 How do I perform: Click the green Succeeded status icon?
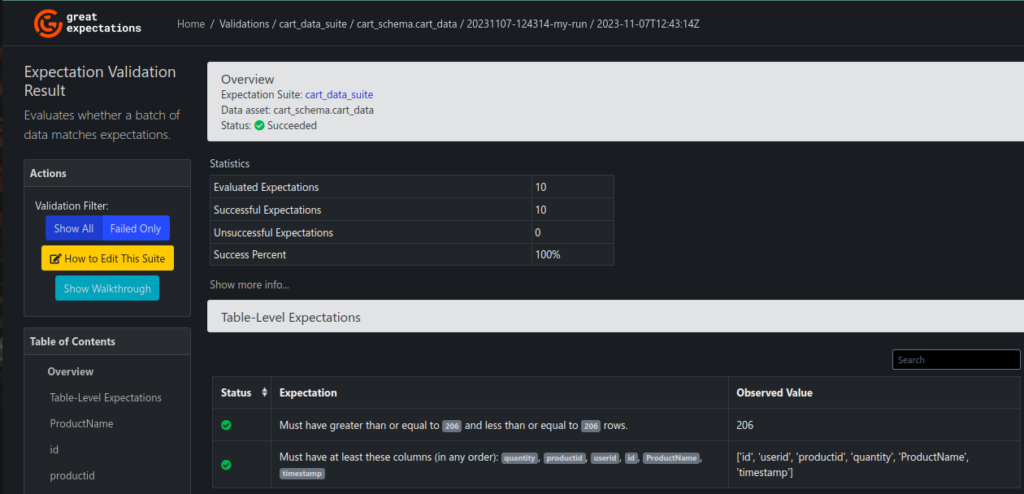coord(259,126)
